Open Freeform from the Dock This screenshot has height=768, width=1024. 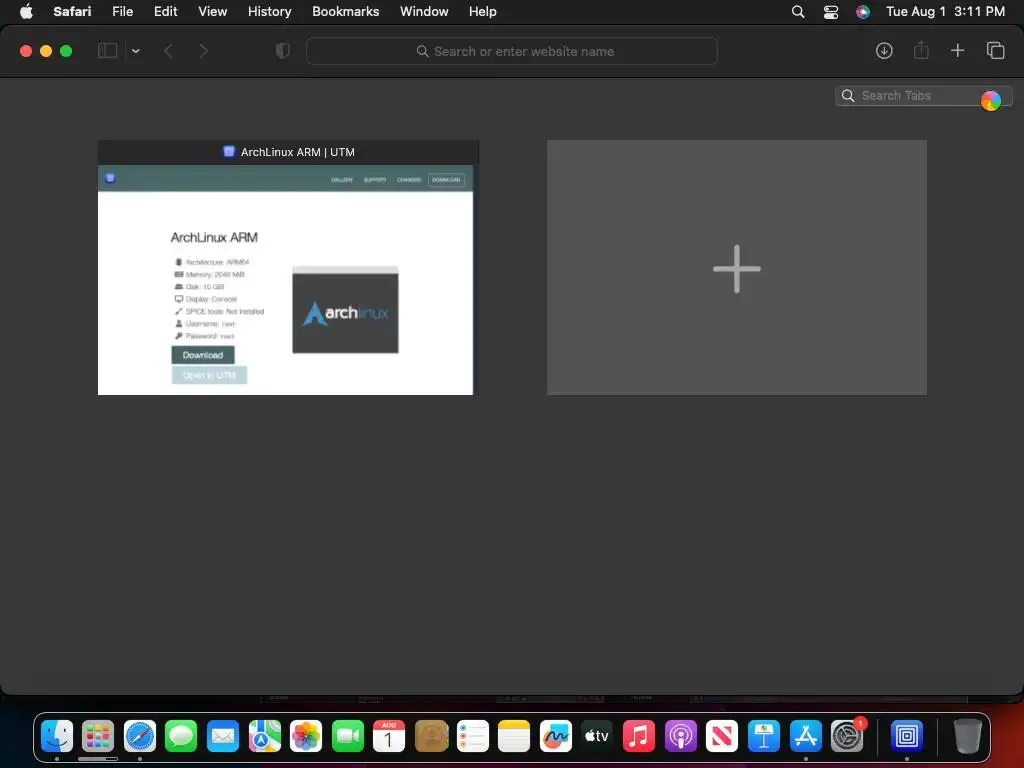(x=556, y=736)
